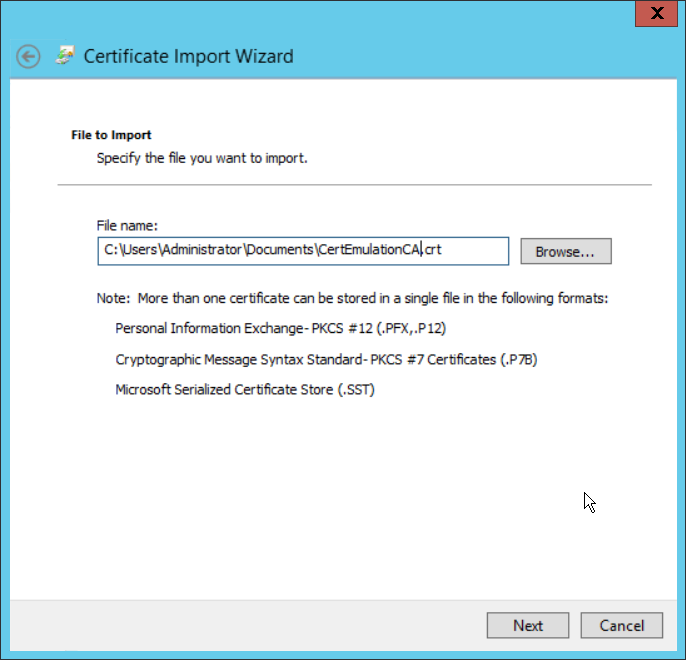This screenshot has width=686, height=660.
Task: Place cursor on "Documents" in the file path
Action: point(281,250)
